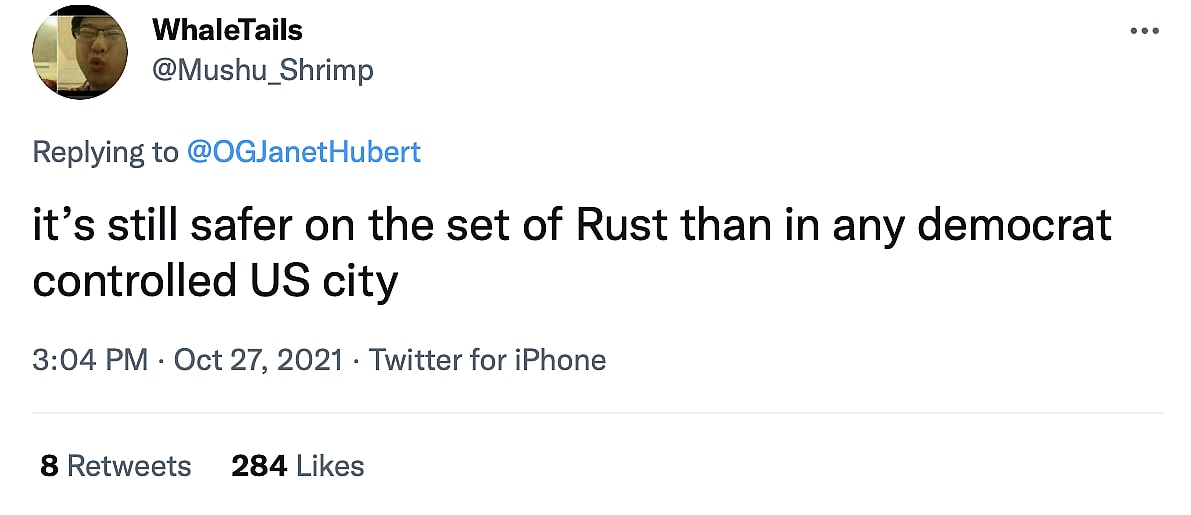This screenshot has width=1191, height=515.
Task: Click the like count number 284
Action: click(x=259, y=466)
